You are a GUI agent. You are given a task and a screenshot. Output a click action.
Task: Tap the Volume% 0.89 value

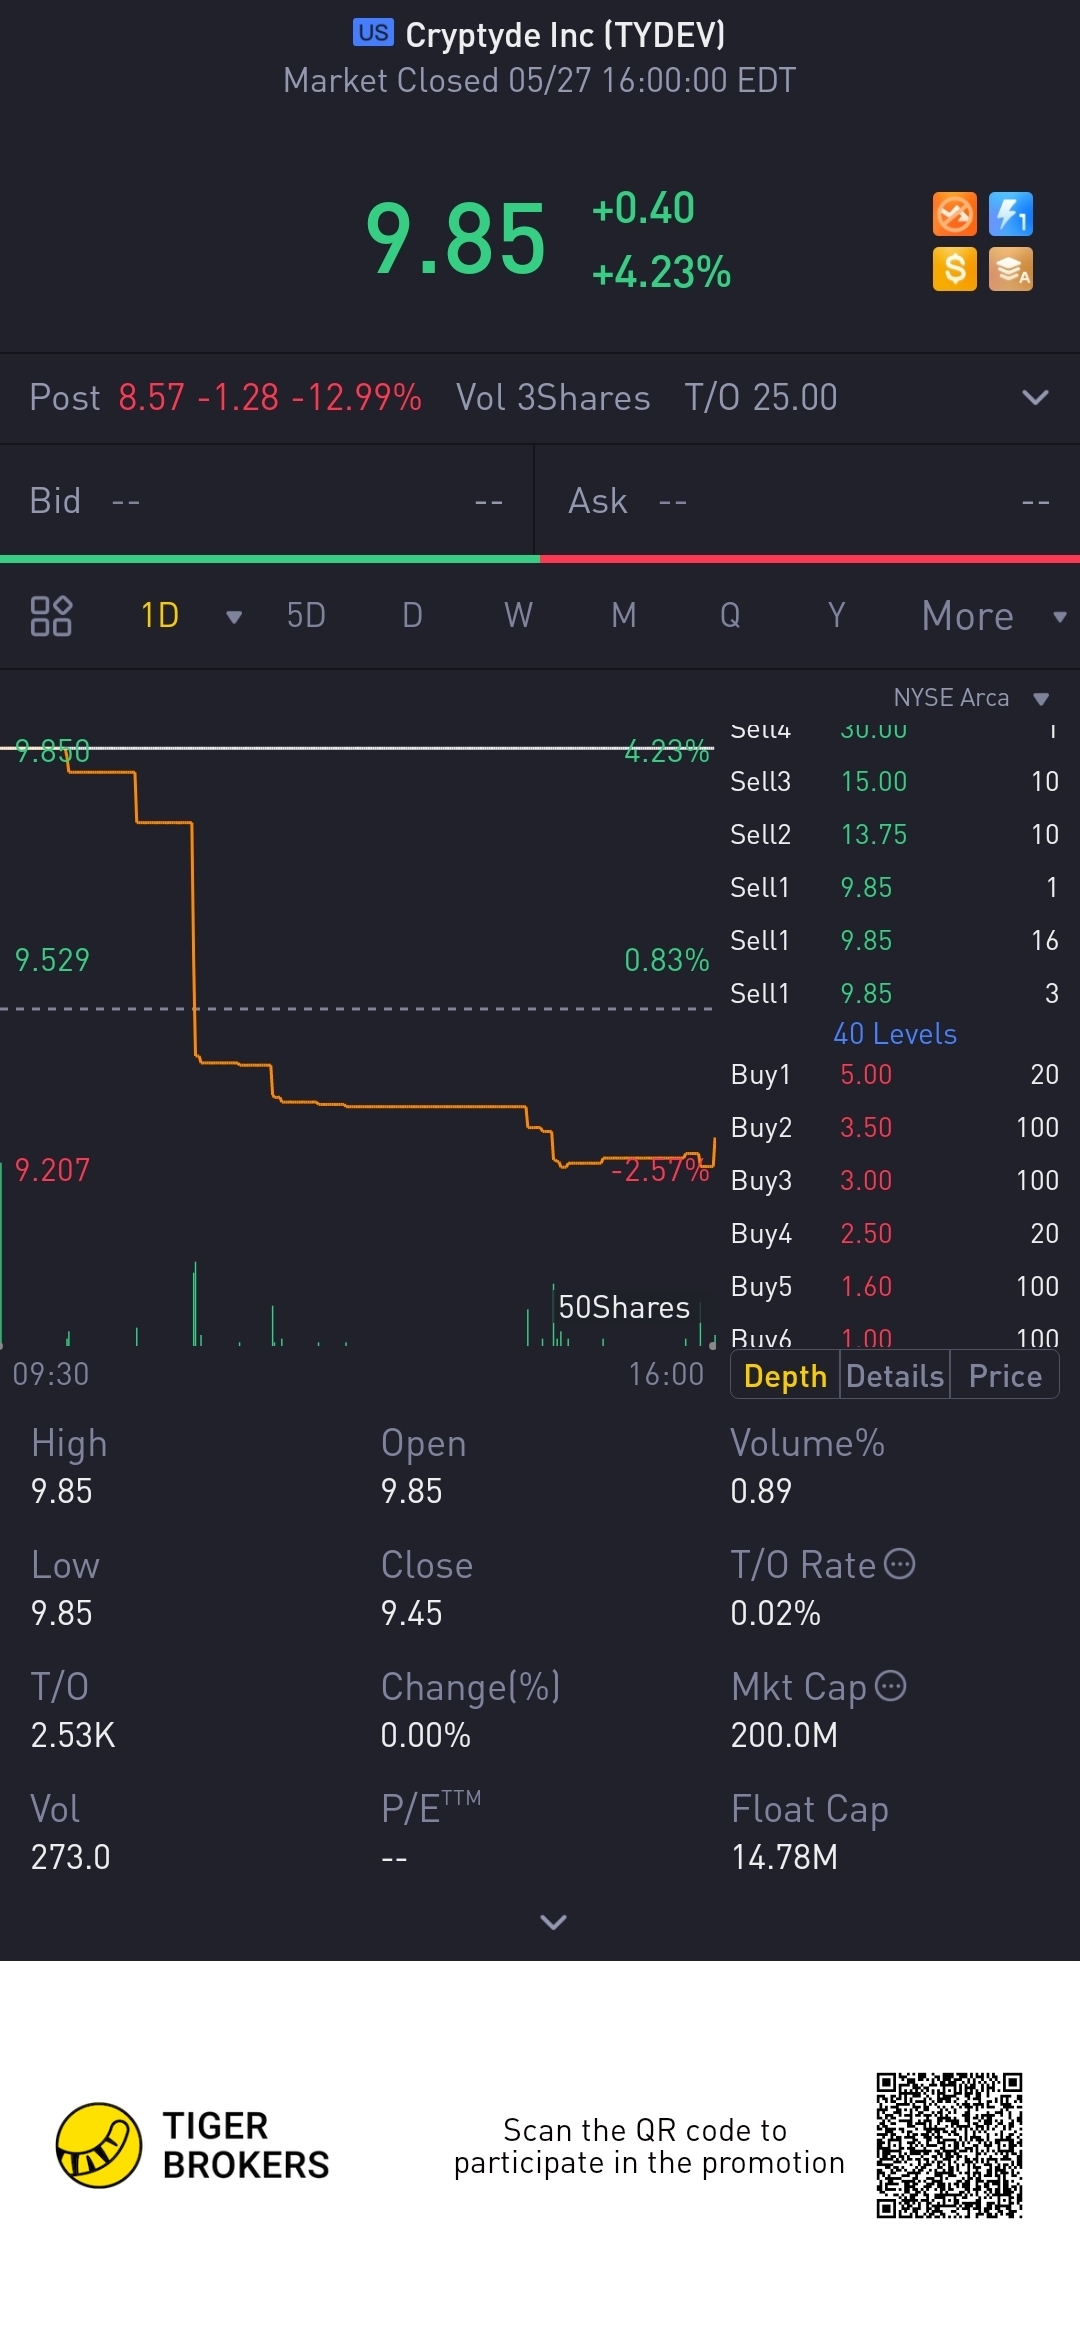[x=761, y=1491]
